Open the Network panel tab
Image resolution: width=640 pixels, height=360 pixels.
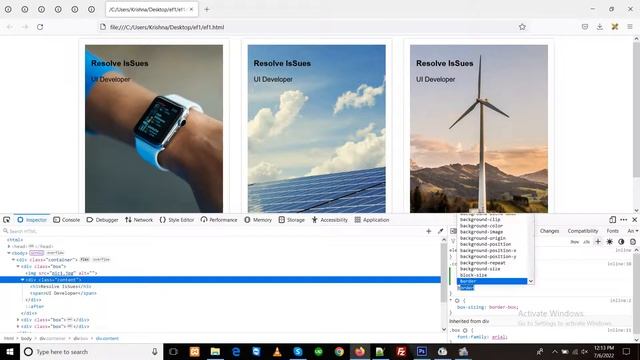[x=139, y=220]
